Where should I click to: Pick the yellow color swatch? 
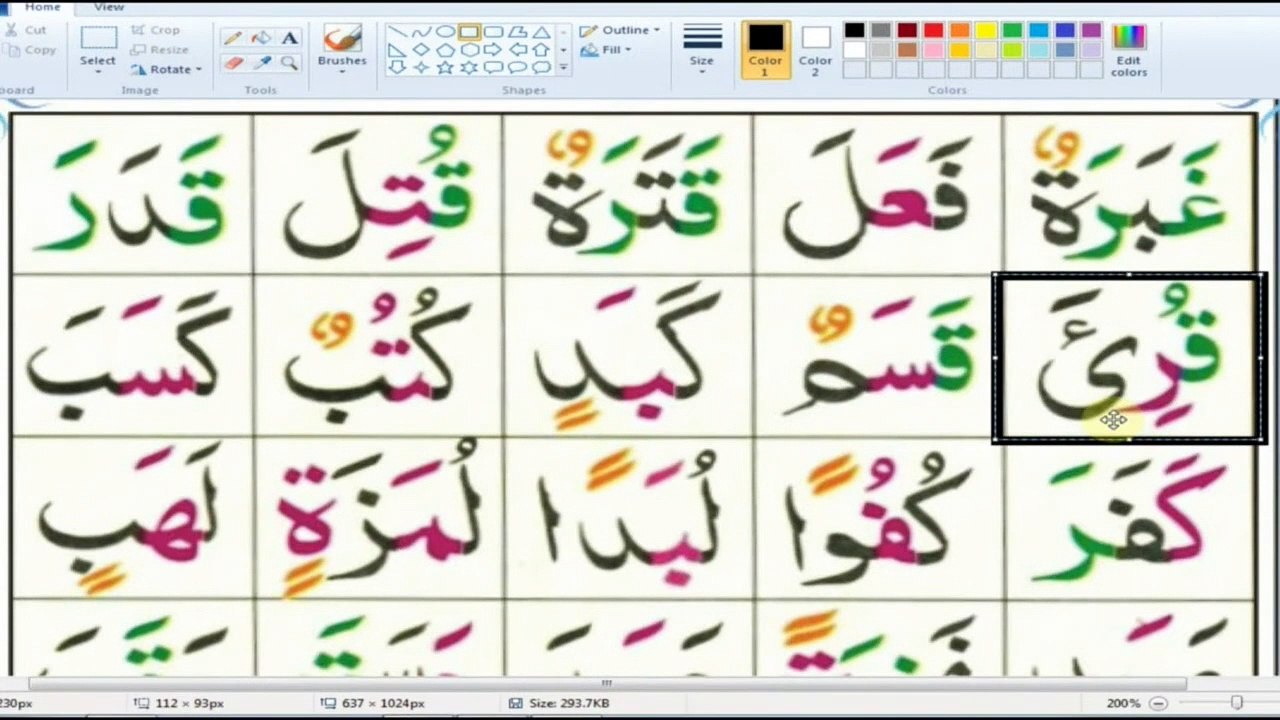point(986,31)
